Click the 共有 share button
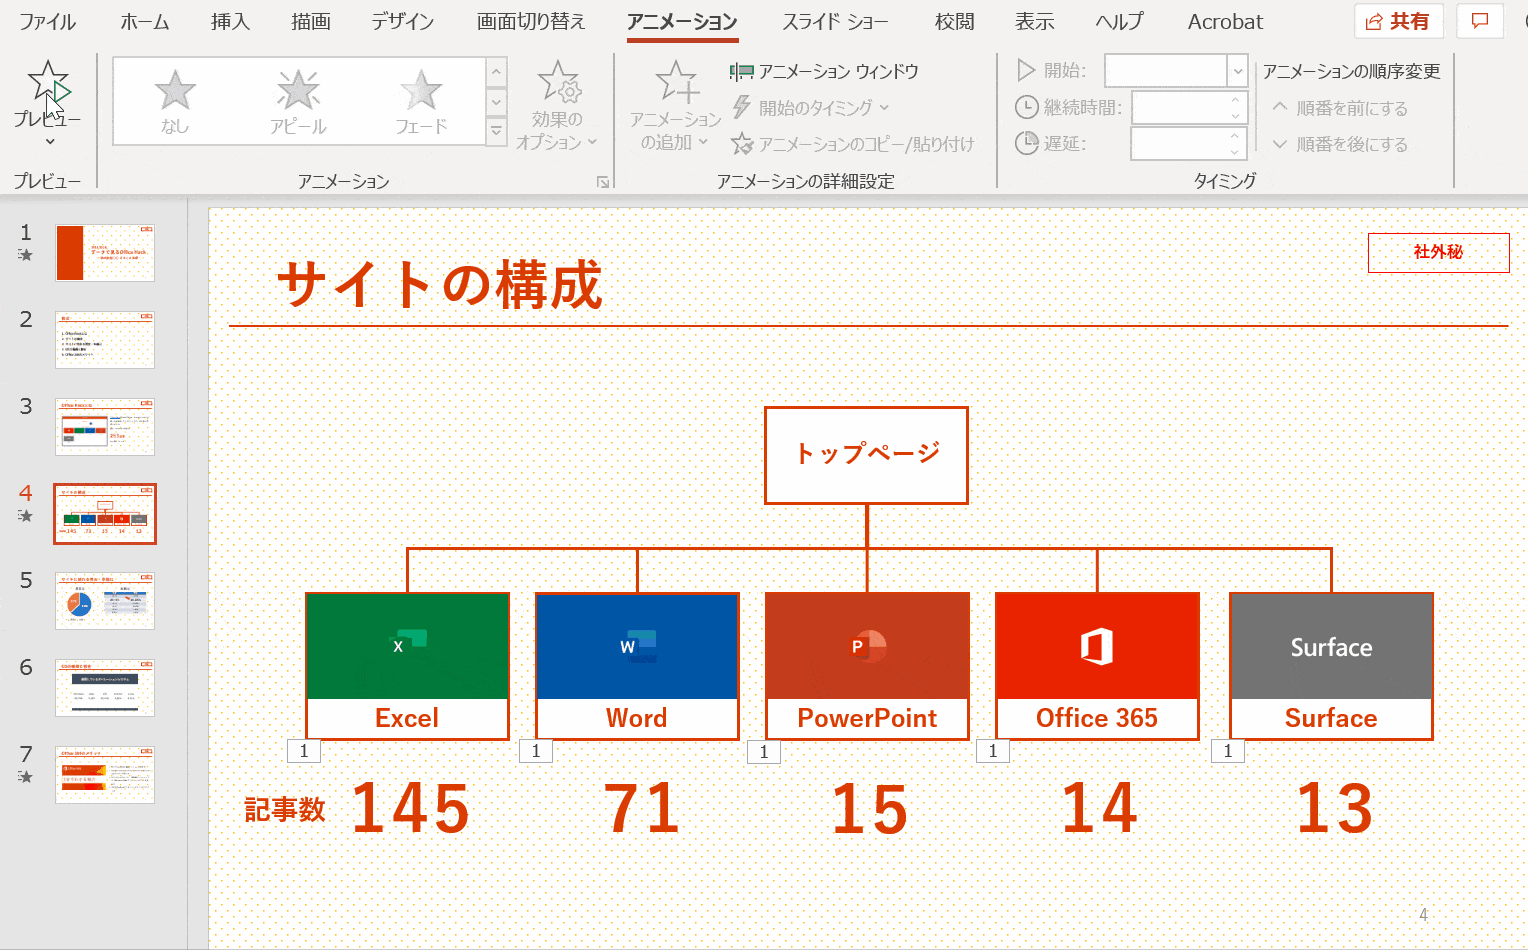The width and height of the screenshot is (1528, 950). point(1398,21)
